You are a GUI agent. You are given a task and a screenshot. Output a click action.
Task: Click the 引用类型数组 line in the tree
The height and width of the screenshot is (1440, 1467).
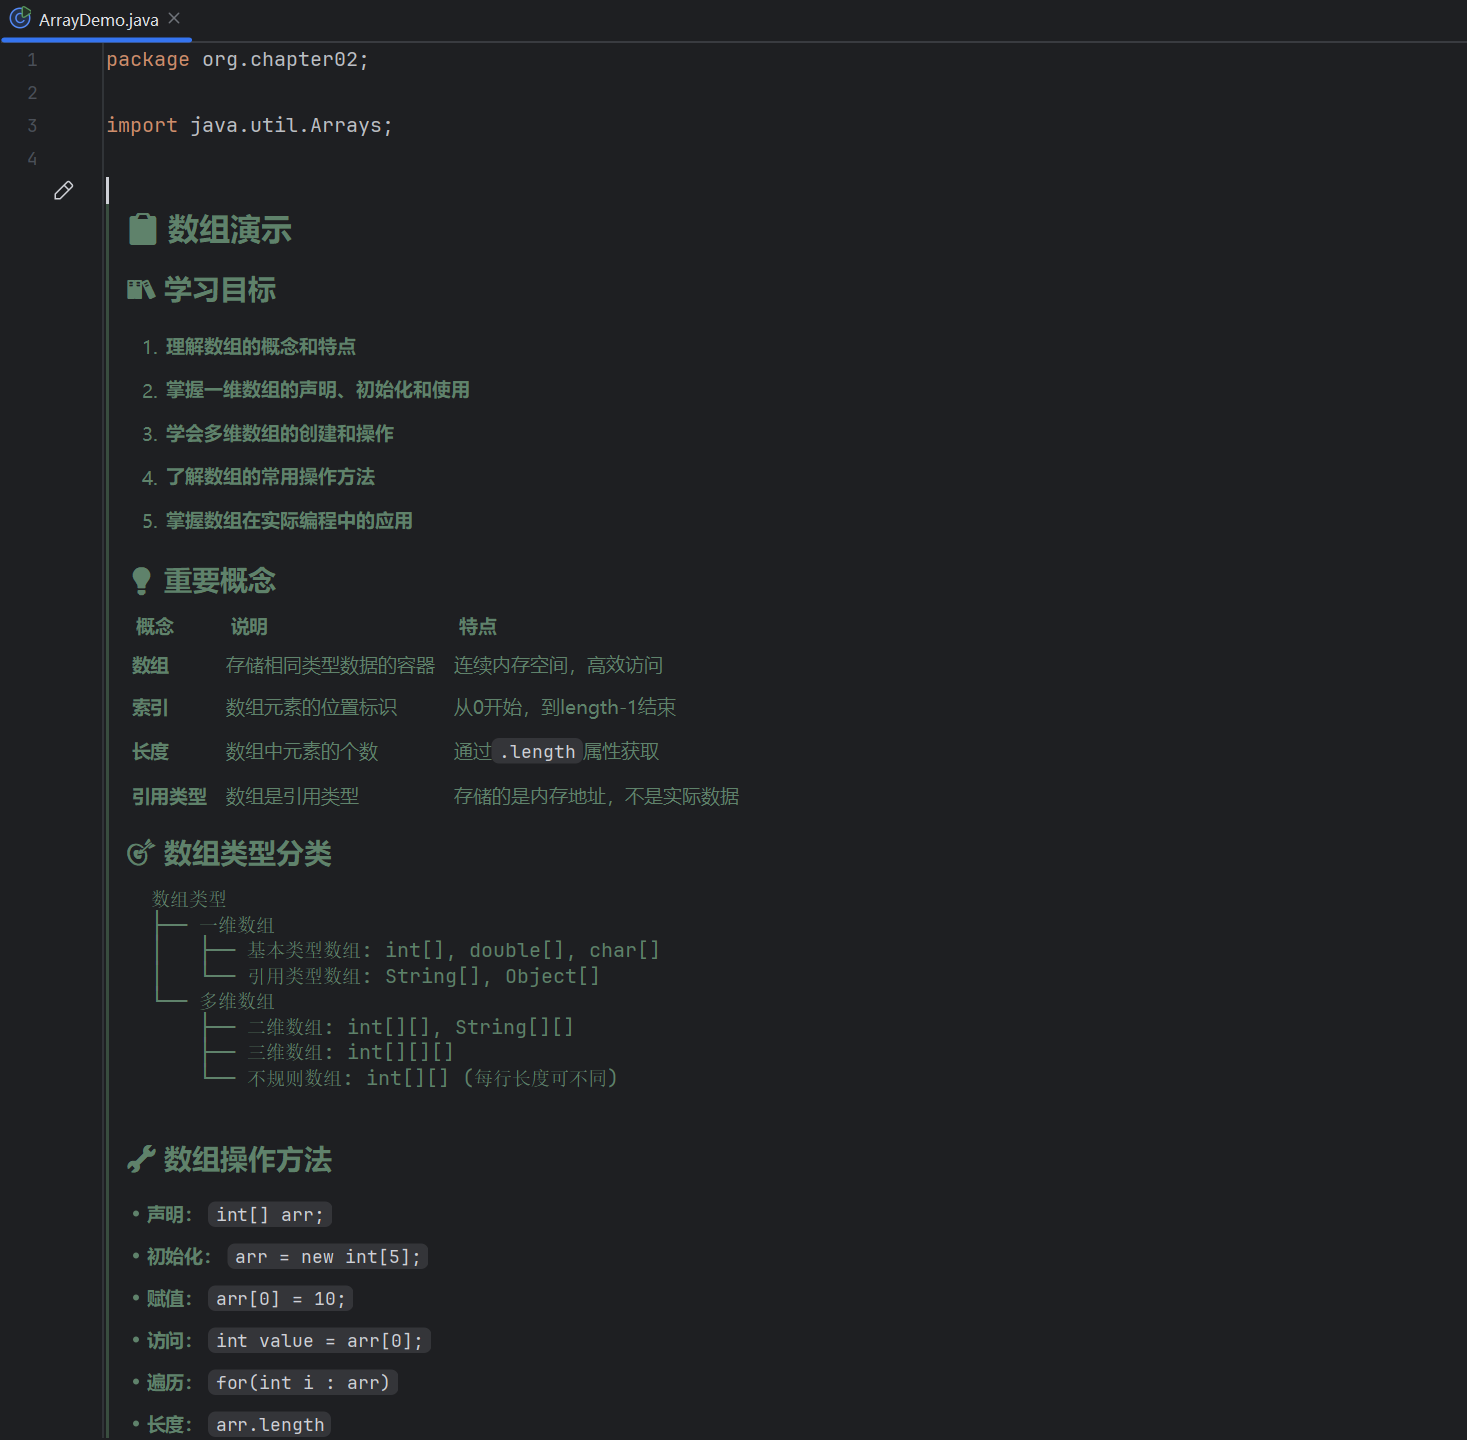423,977
